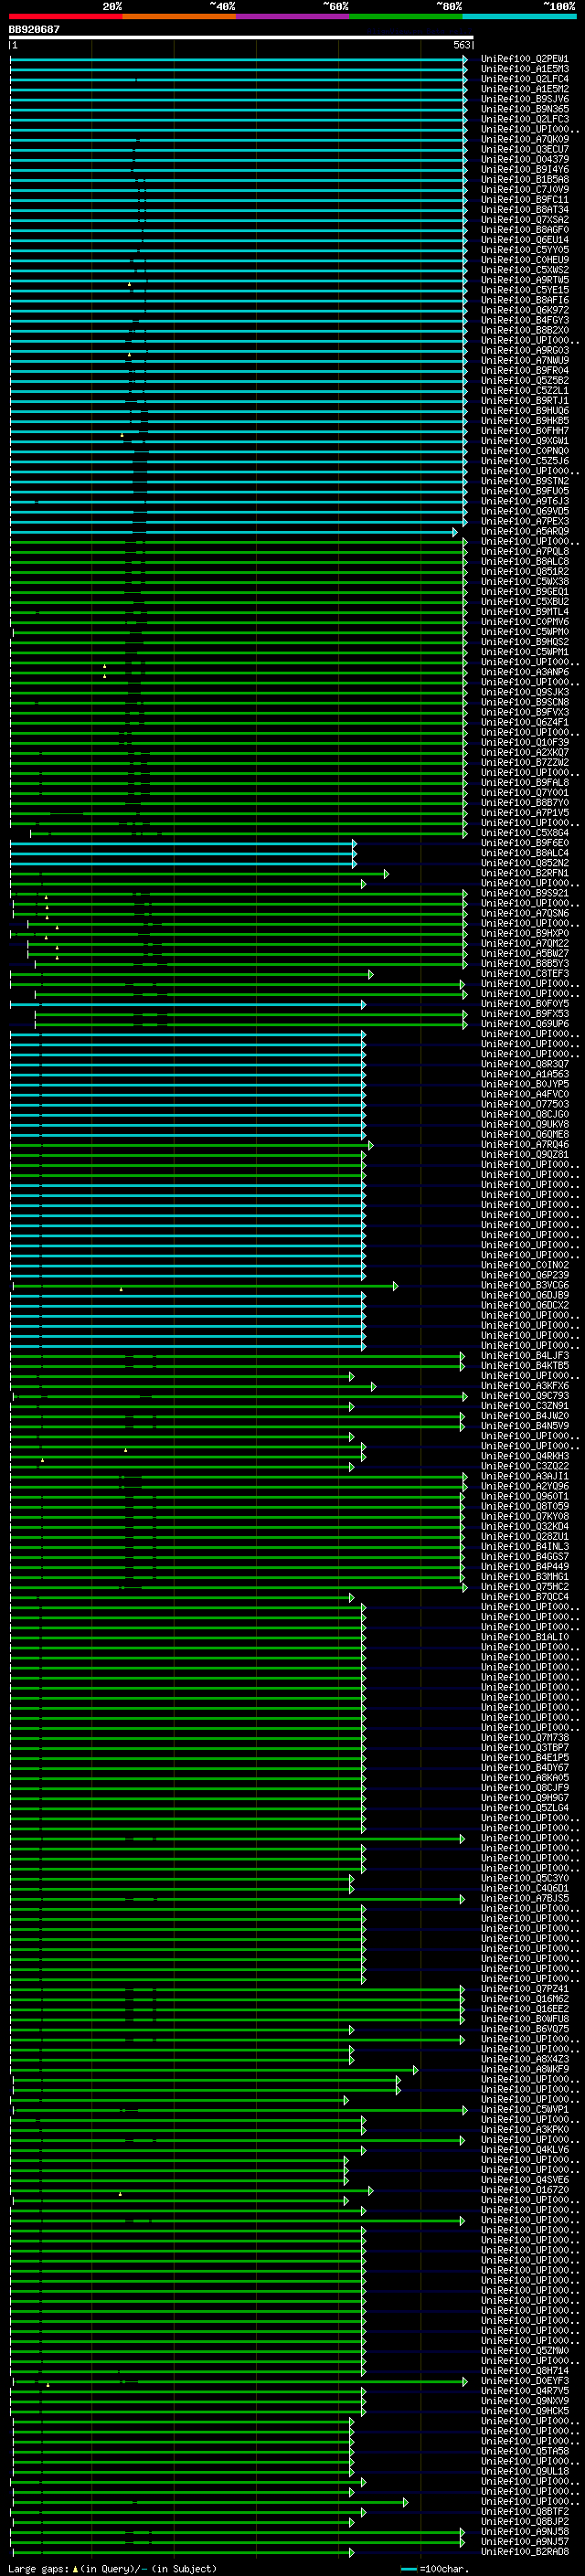Click UniRef100_B0F0Y5 label

click(524, 1003)
